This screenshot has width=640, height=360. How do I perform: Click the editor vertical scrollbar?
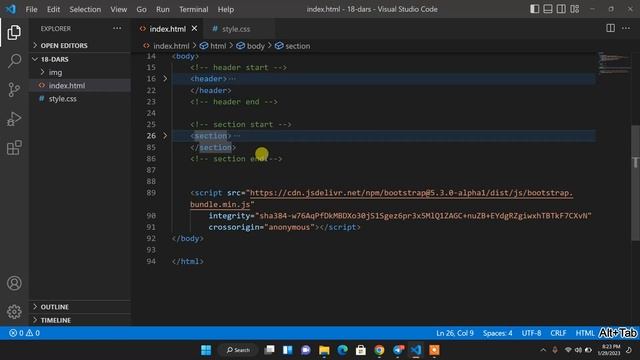click(636, 183)
